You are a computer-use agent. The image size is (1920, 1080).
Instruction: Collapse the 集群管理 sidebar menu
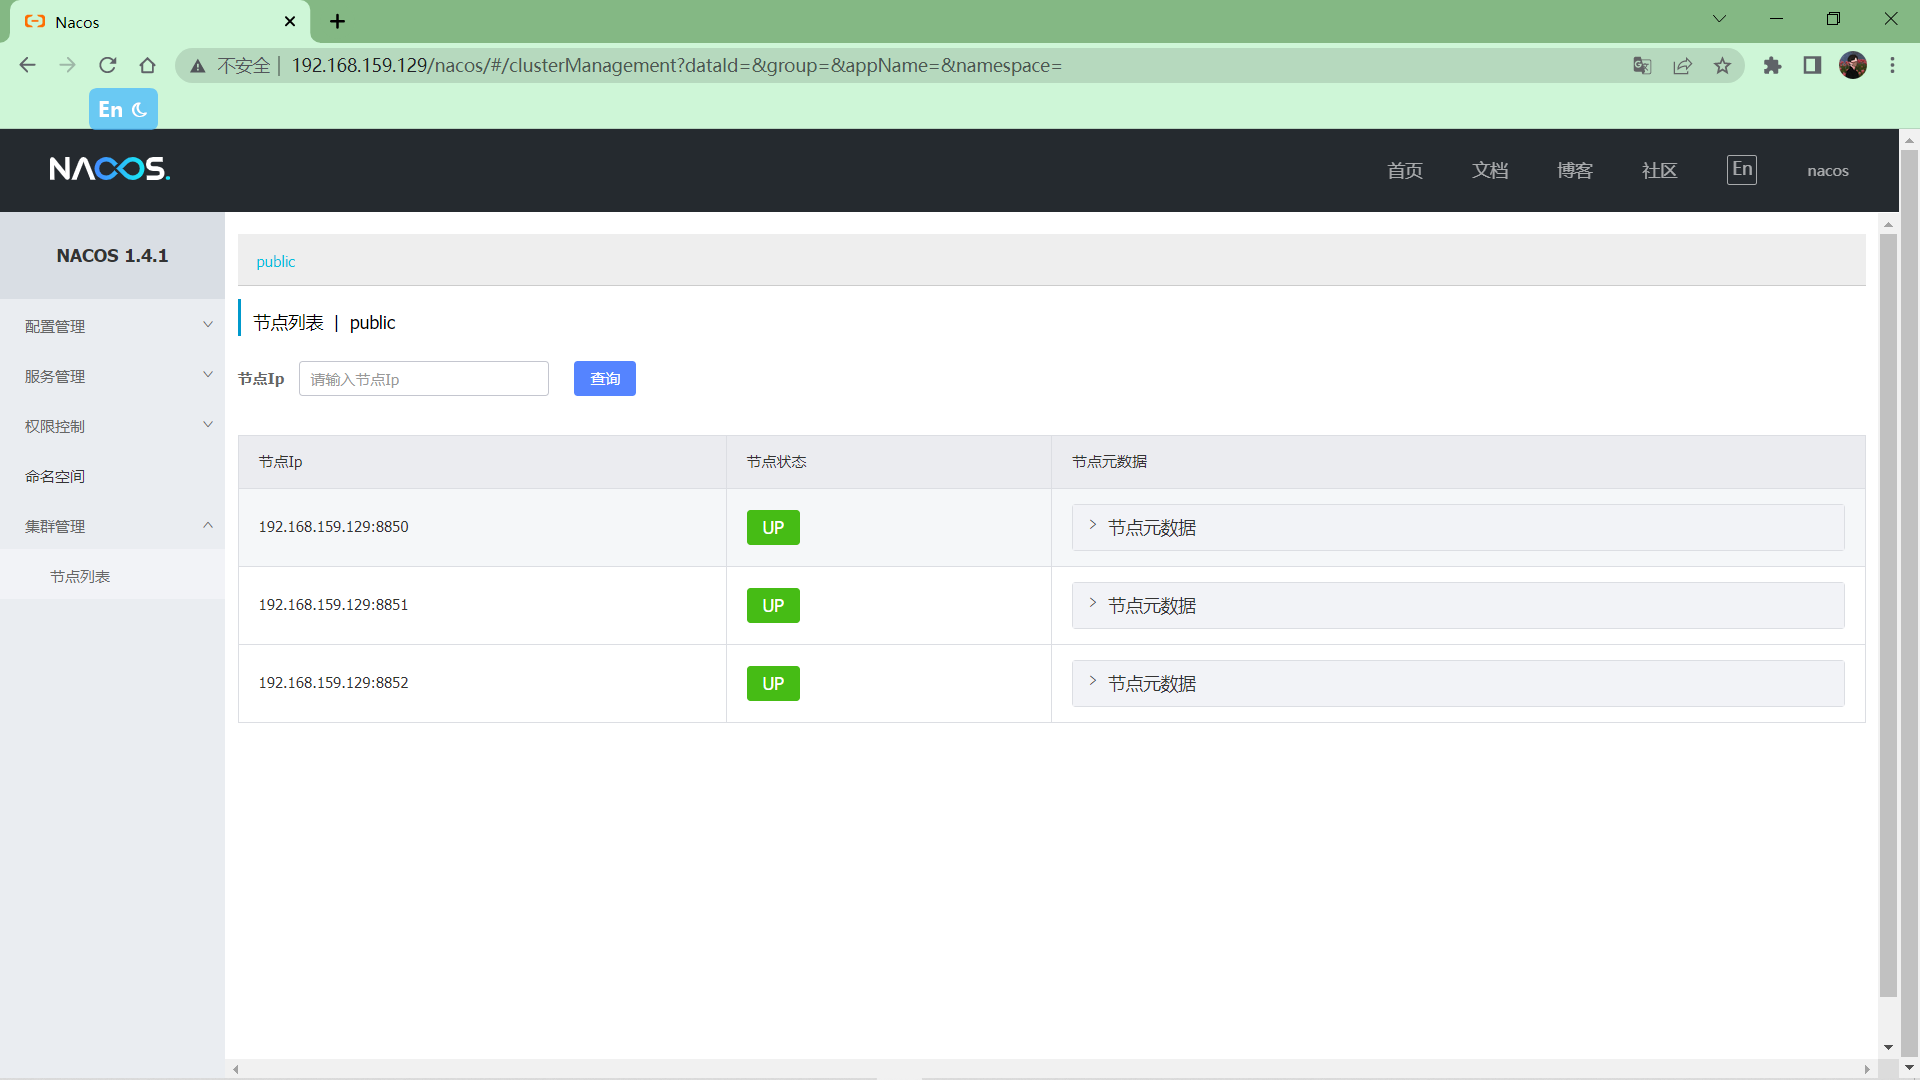[112, 526]
